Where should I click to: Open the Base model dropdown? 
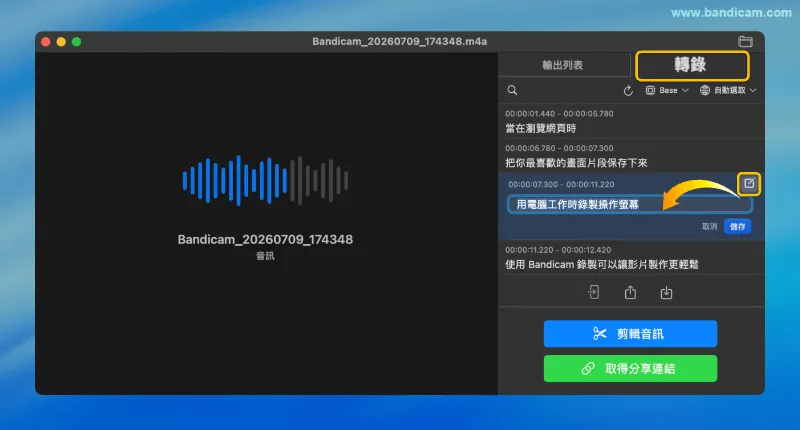[x=667, y=90]
